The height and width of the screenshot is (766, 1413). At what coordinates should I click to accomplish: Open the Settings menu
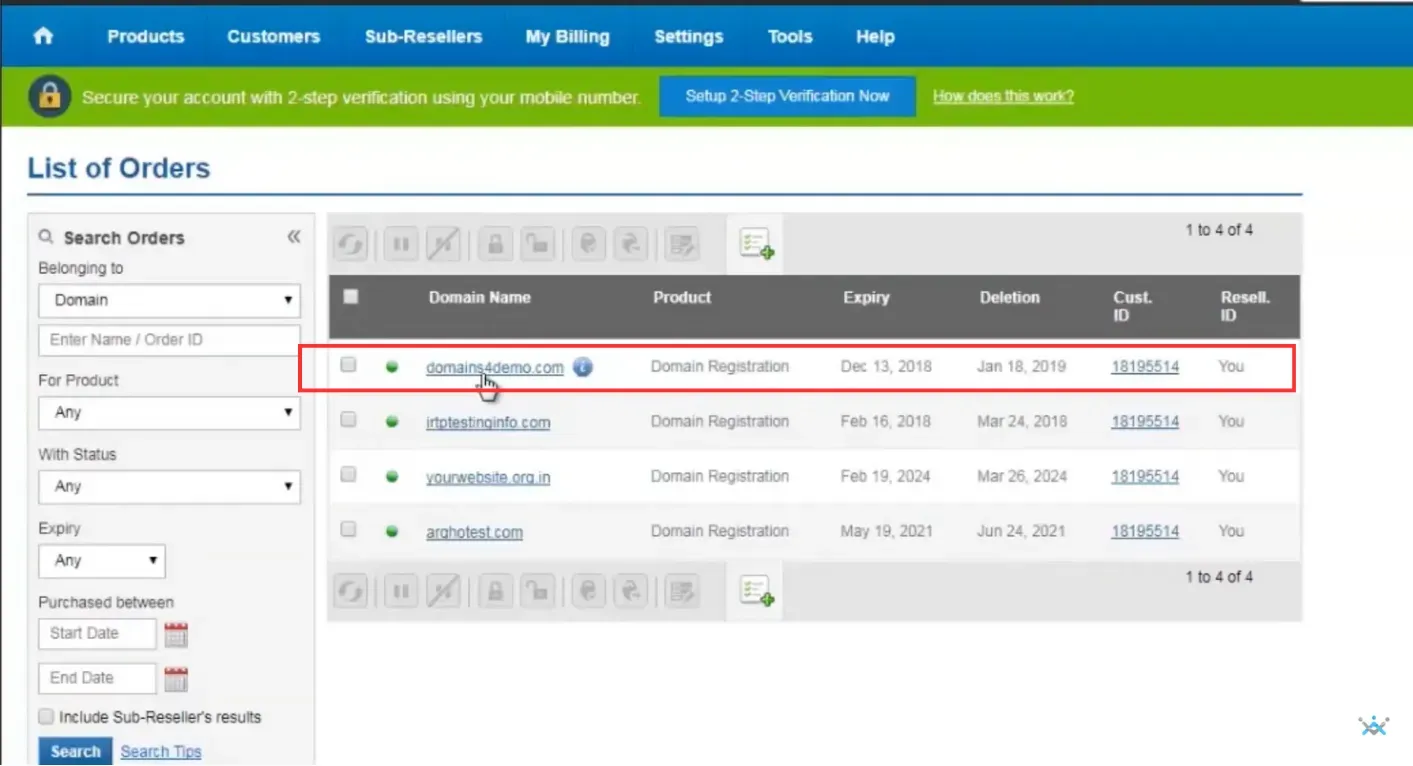tap(689, 37)
